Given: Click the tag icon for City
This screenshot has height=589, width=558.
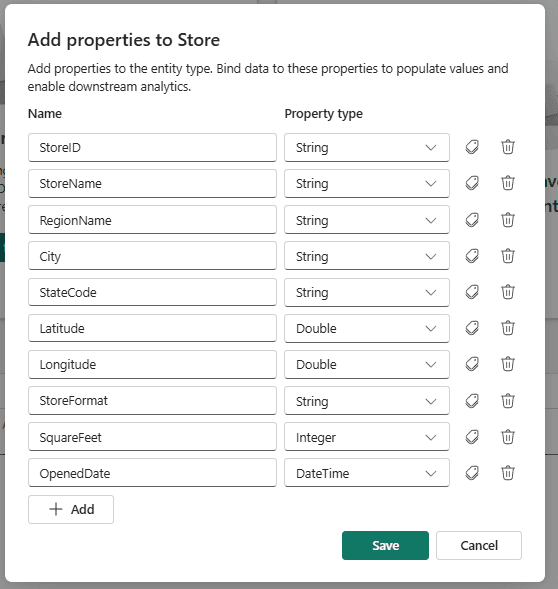Looking at the screenshot, I should (x=472, y=256).
